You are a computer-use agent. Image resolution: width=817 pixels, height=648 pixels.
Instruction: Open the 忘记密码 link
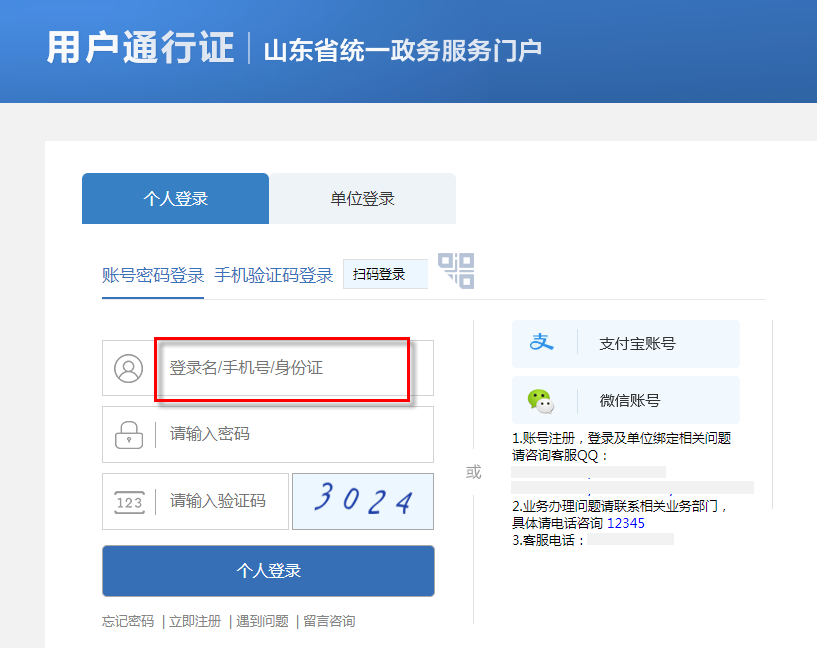tap(128, 621)
